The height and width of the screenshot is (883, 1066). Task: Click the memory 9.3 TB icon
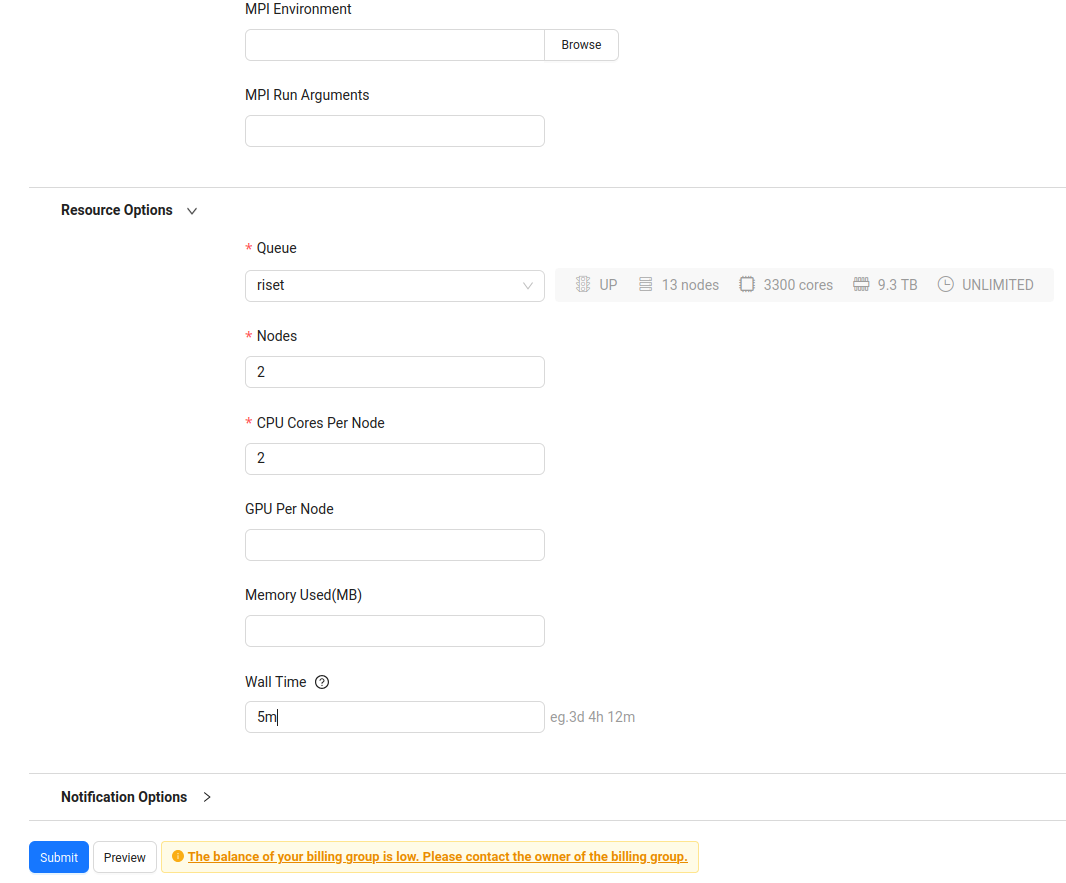coord(861,285)
